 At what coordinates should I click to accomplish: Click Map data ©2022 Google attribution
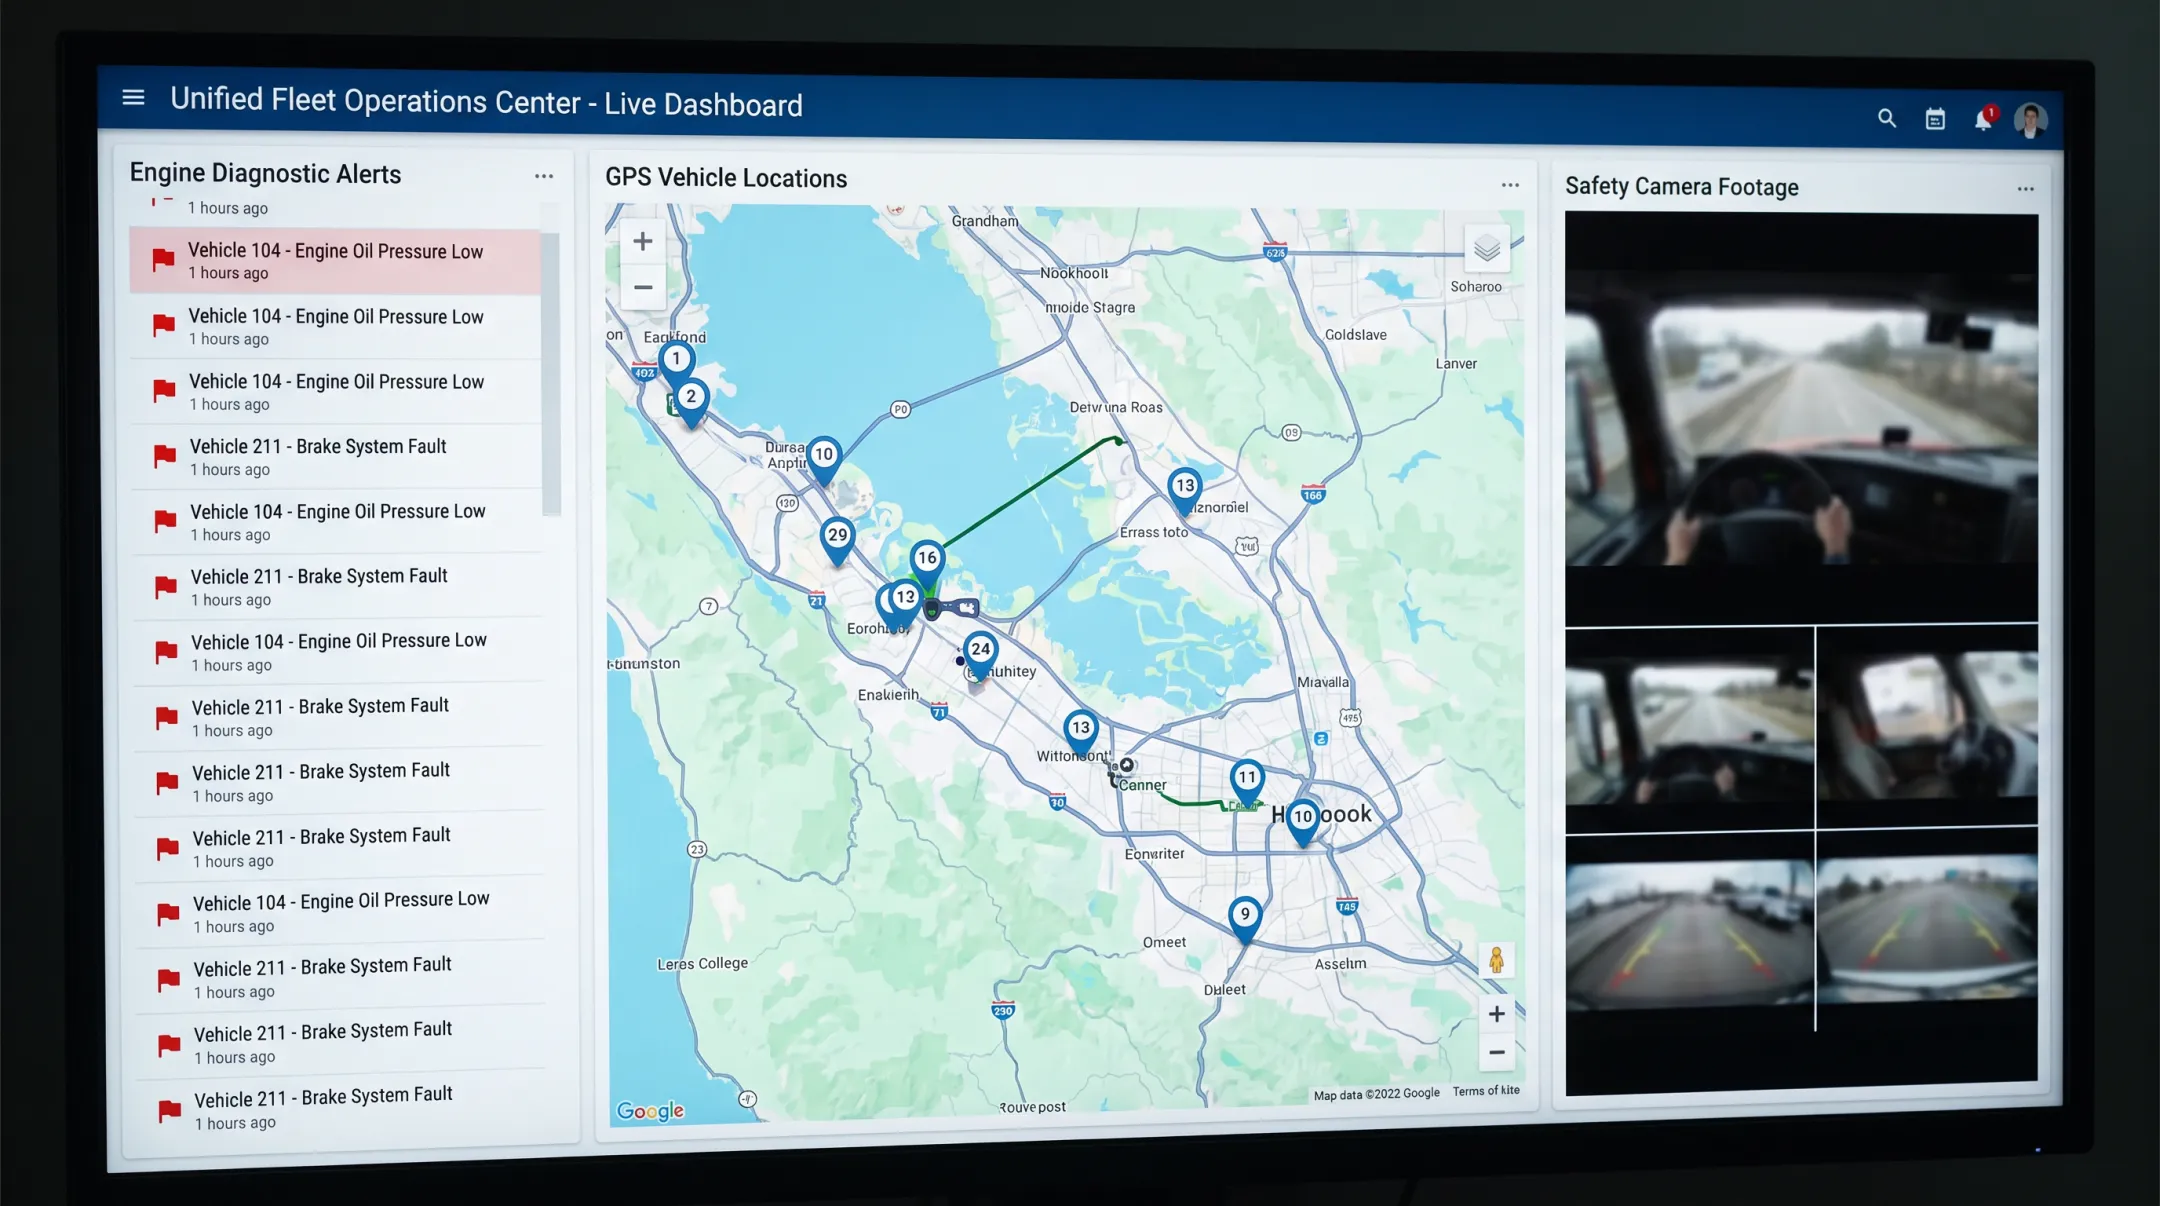(1376, 1095)
